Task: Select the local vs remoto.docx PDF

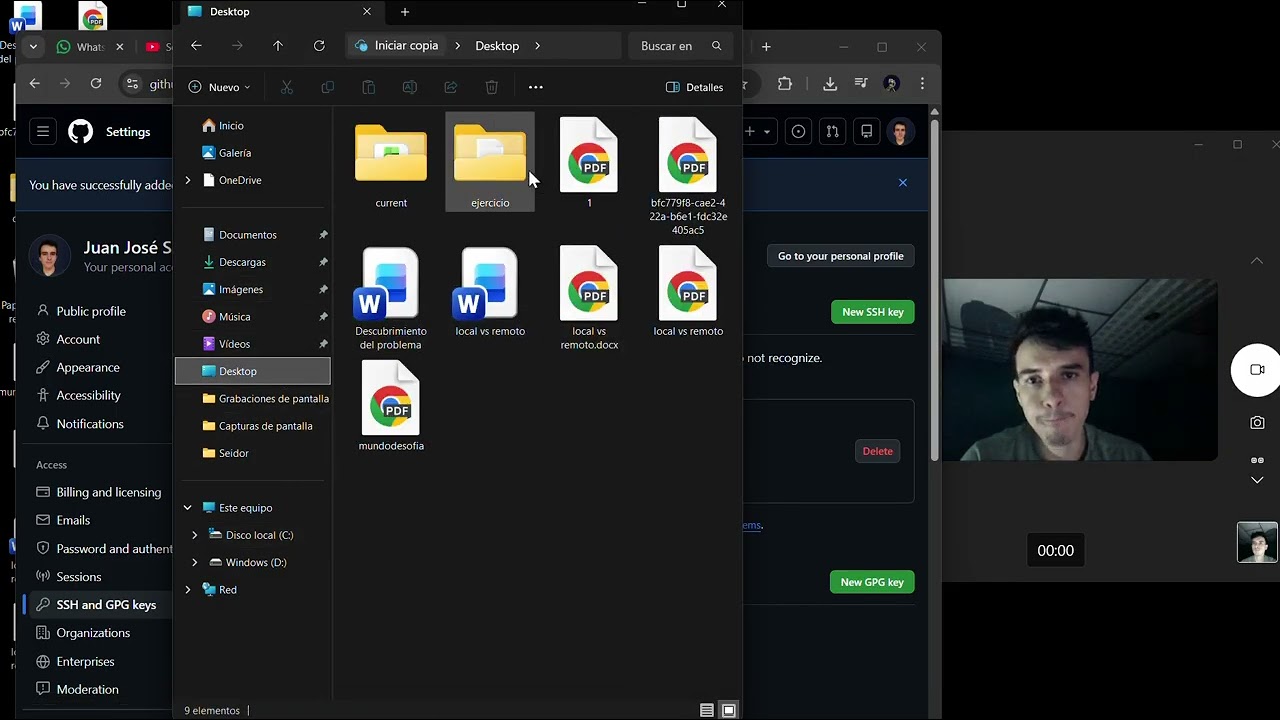Action: 589,298
